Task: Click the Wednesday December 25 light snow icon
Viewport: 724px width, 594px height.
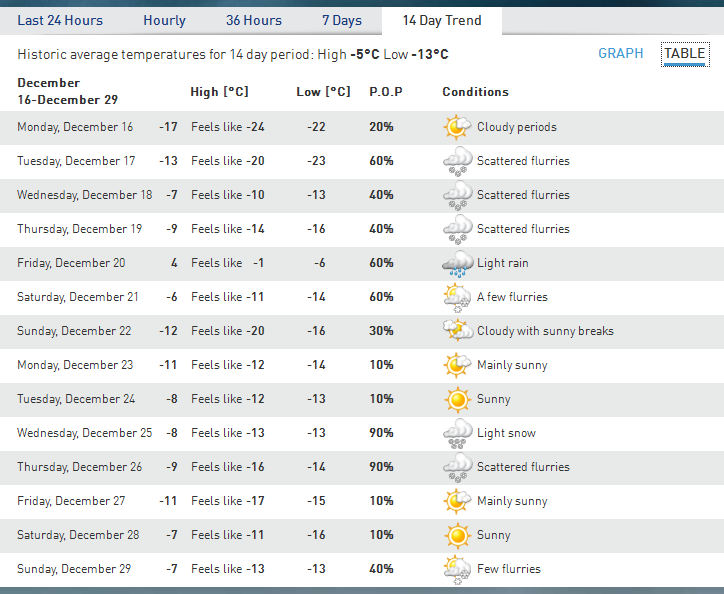Action: [x=457, y=433]
